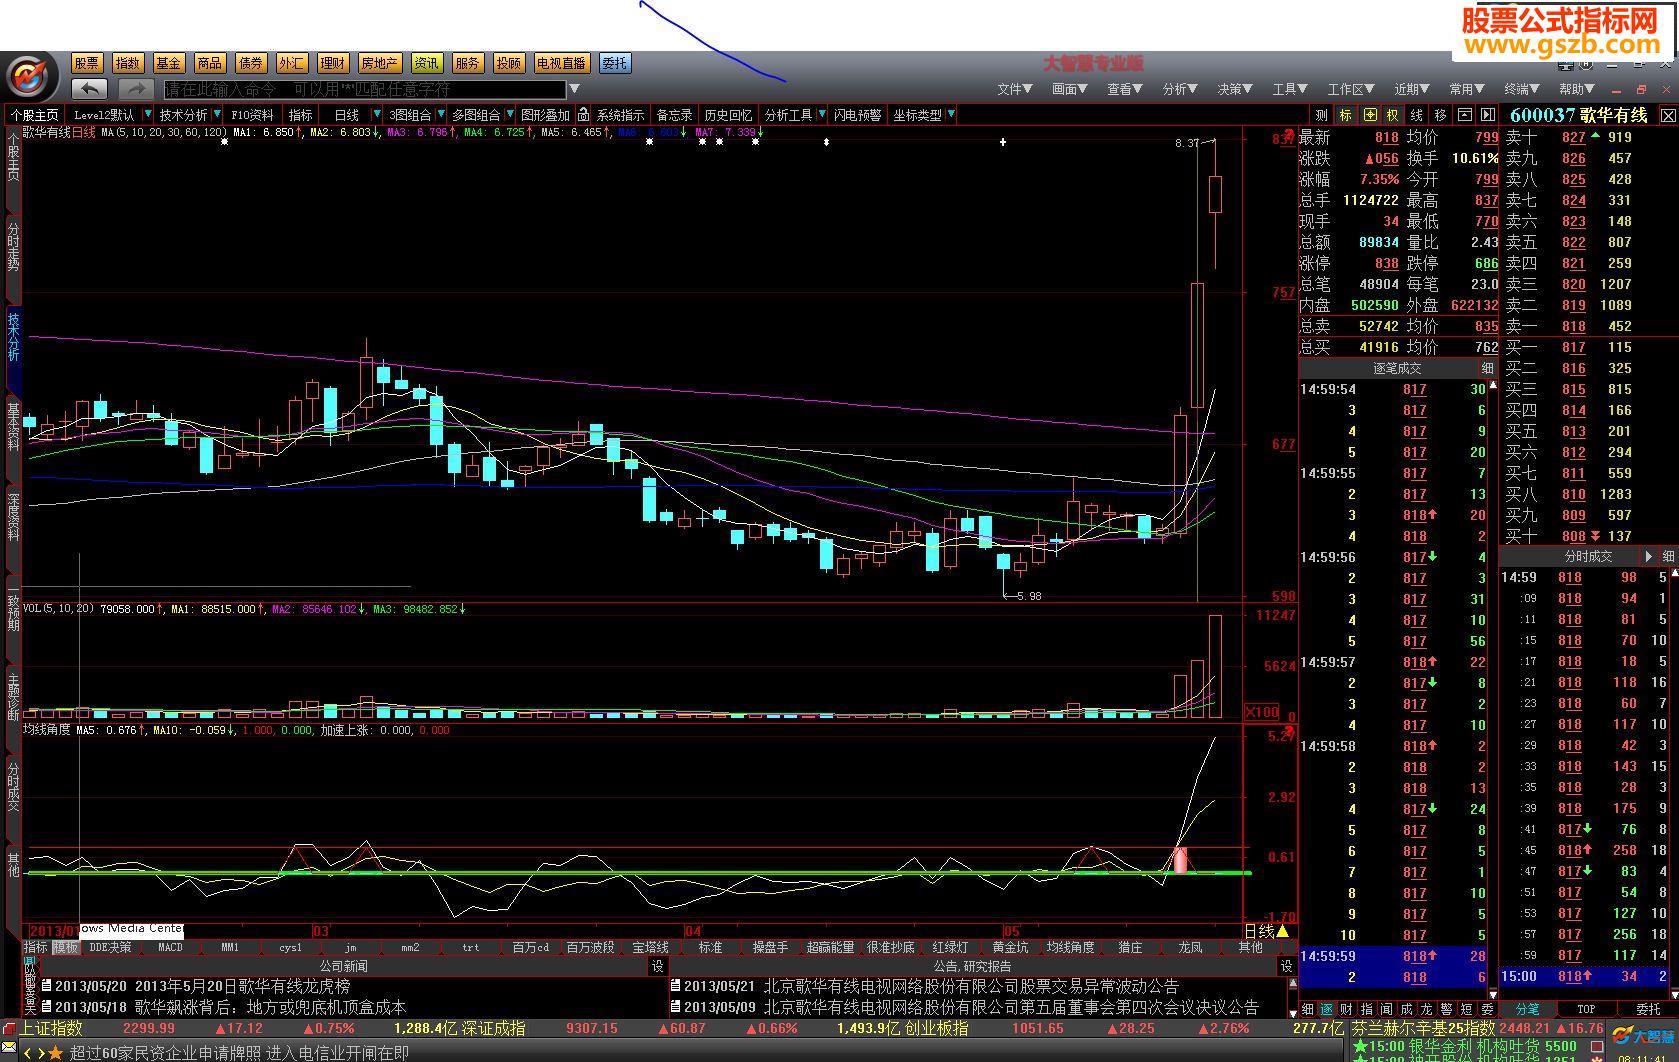Image resolution: width=1679 pixels, height=1062 pixels.
Task: Click the 移 move tool icon
Action: pos(1440,115)
